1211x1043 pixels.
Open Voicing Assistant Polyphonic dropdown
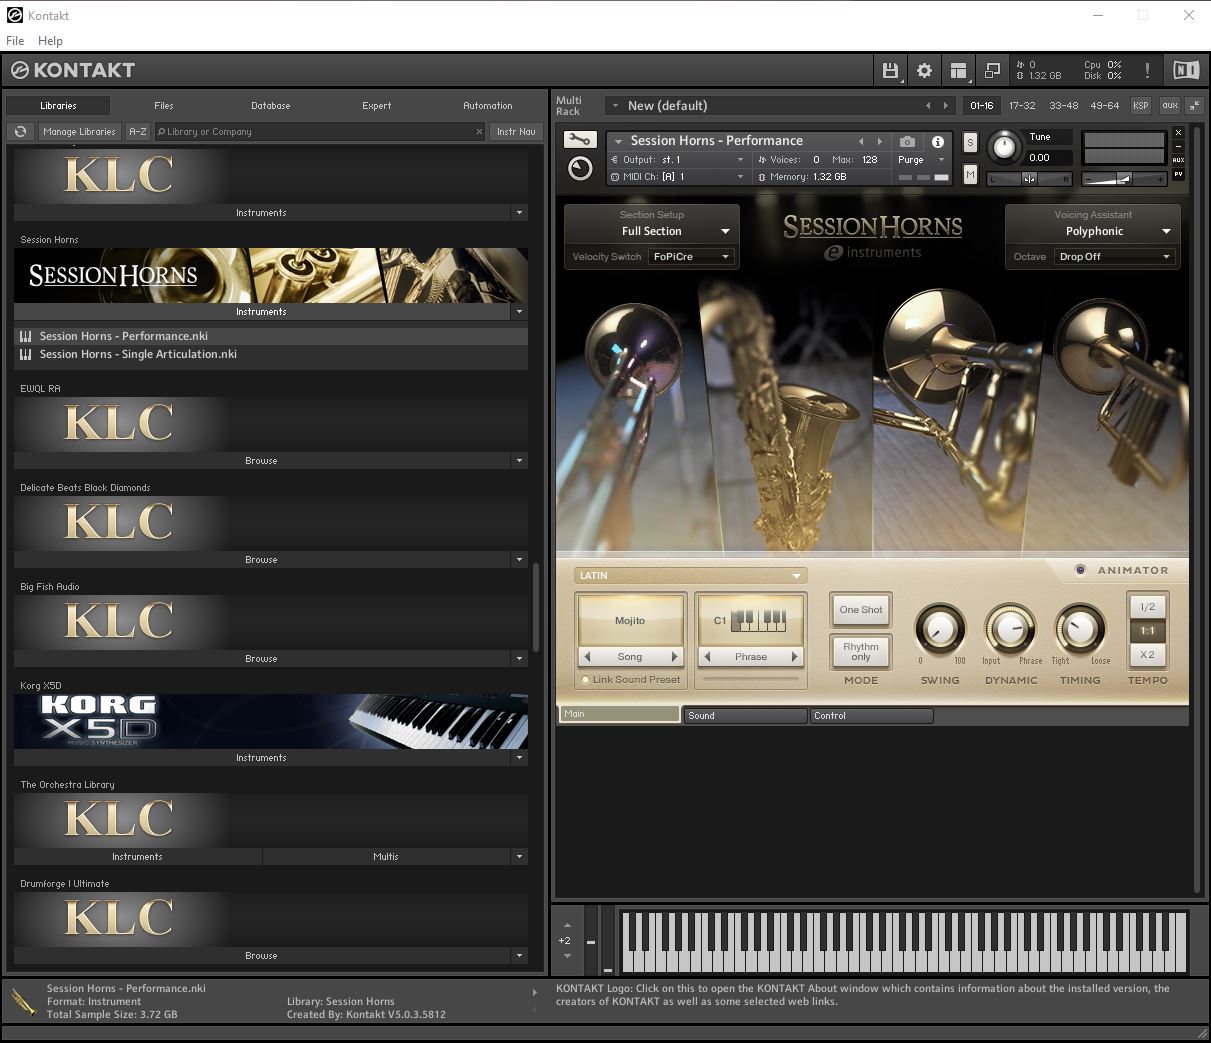[1094, 231]
